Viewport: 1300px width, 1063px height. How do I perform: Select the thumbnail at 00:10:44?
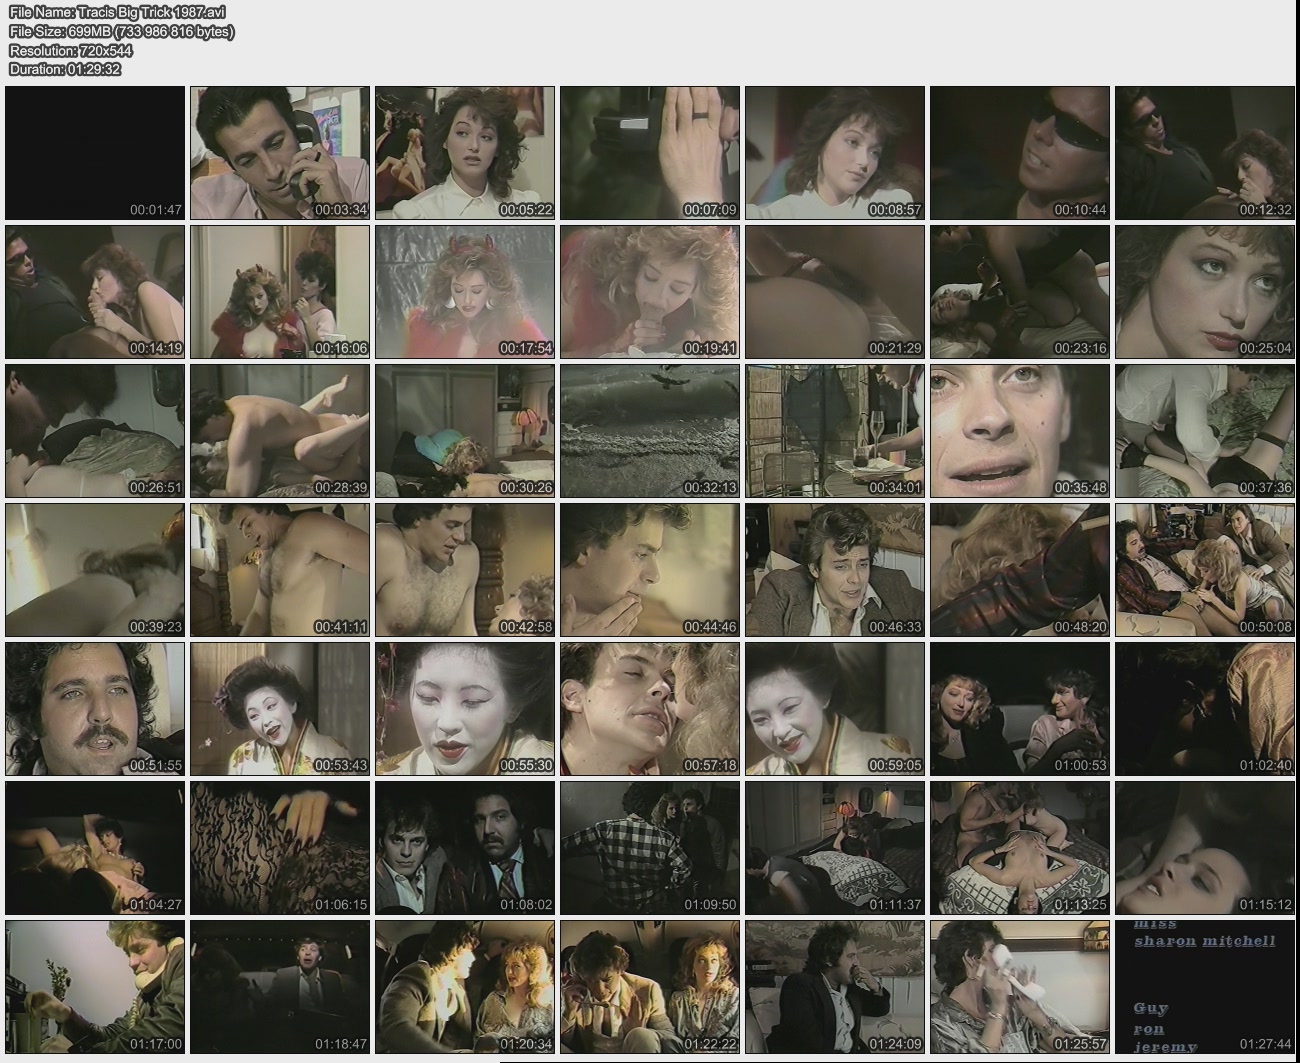pyautogui.click(x=1020, y=152)
